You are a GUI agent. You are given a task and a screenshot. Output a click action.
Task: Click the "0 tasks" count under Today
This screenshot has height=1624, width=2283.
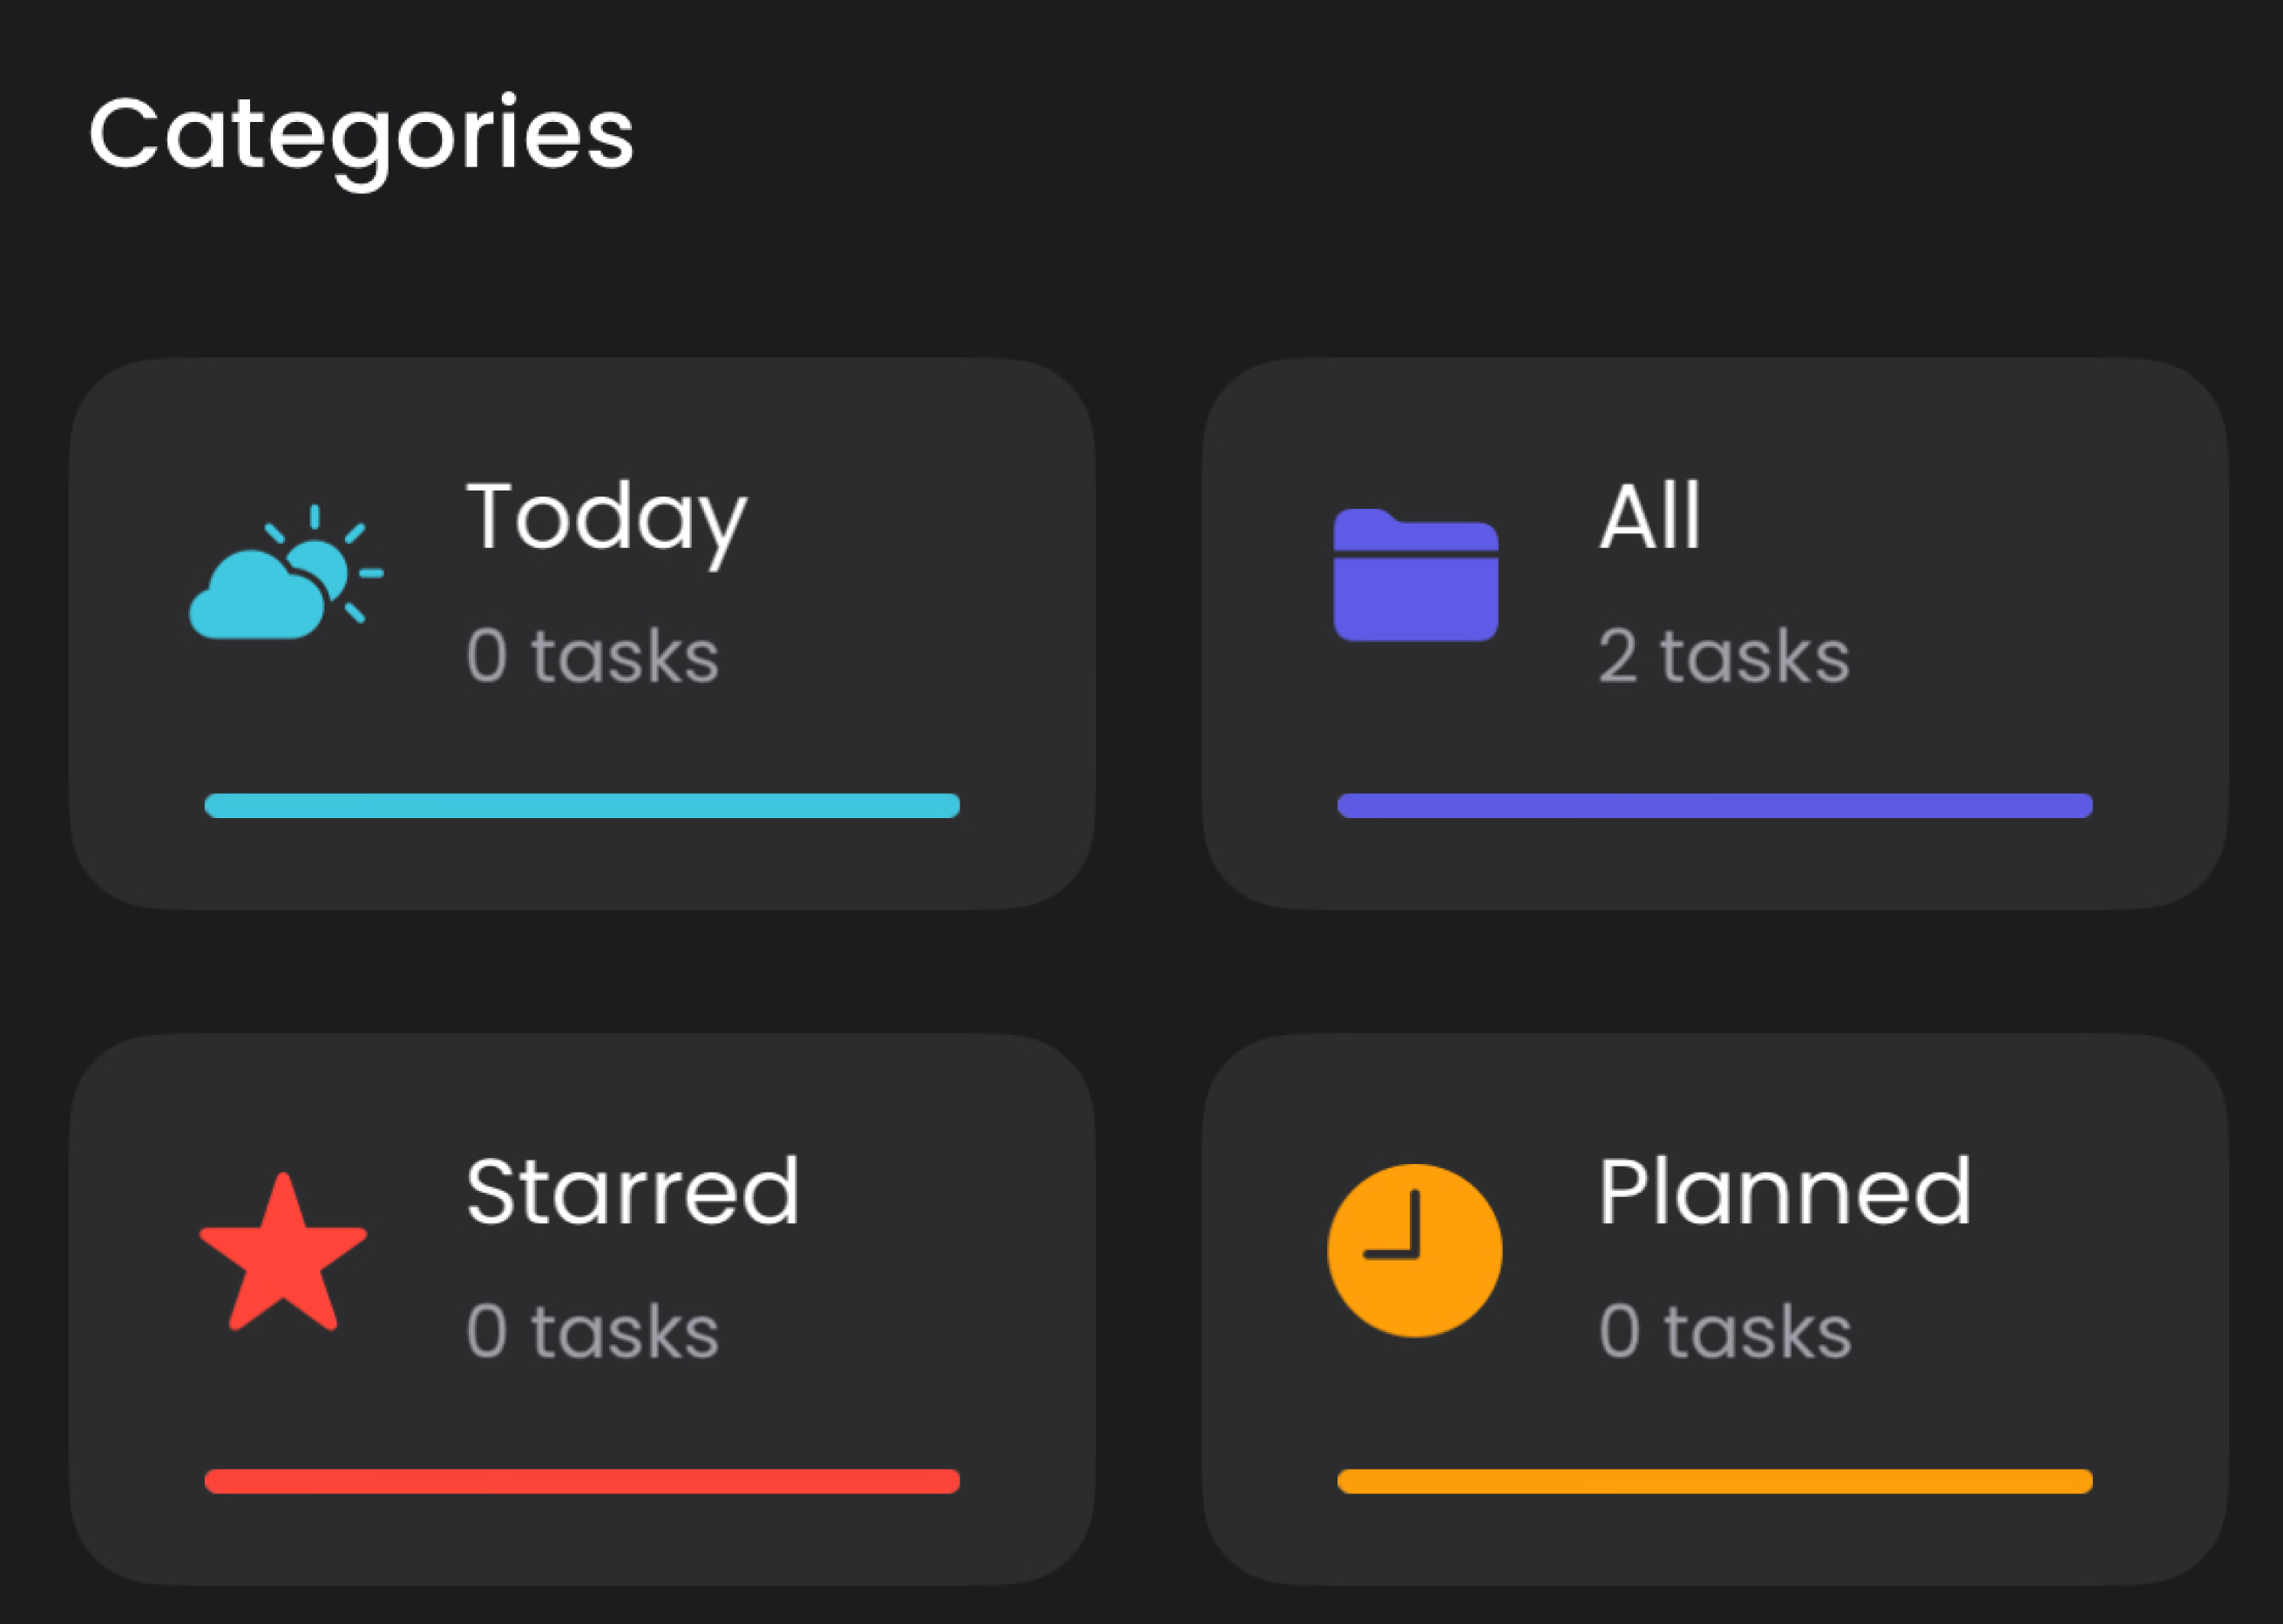pyautogui.click(x=592, y=656)
